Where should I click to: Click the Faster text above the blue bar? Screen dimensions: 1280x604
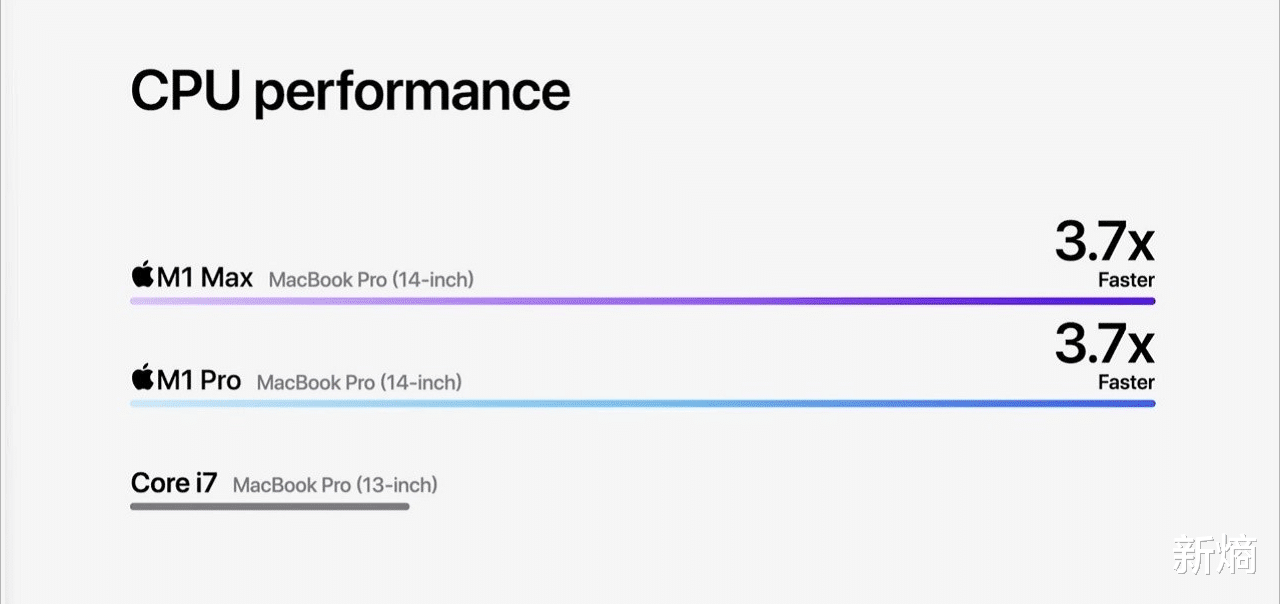pos(1126,382)
